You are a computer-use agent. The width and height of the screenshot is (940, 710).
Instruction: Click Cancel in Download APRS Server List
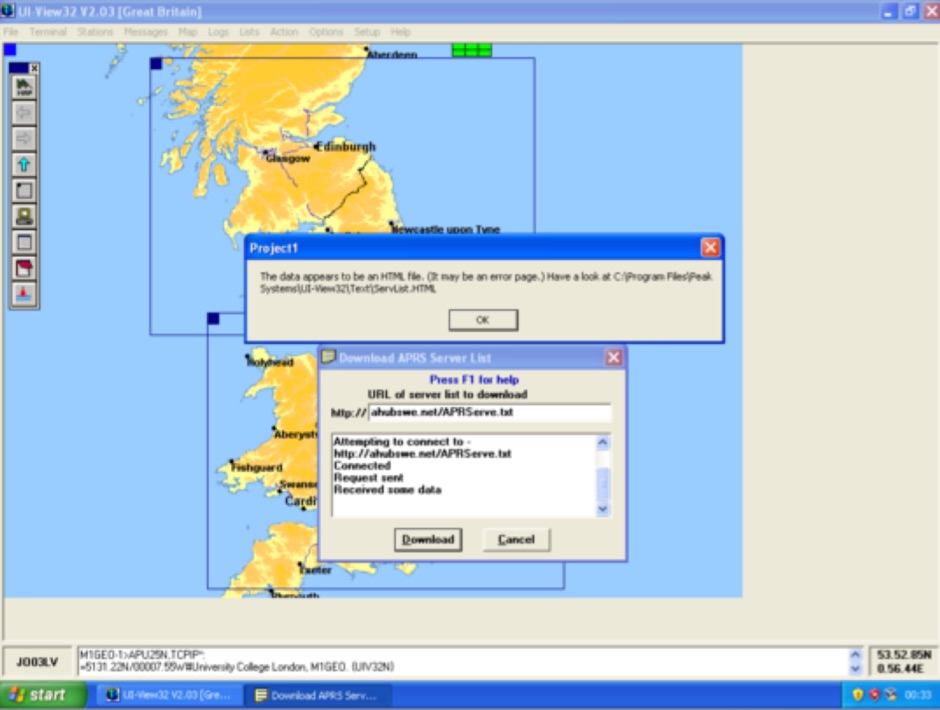(516, 539)
